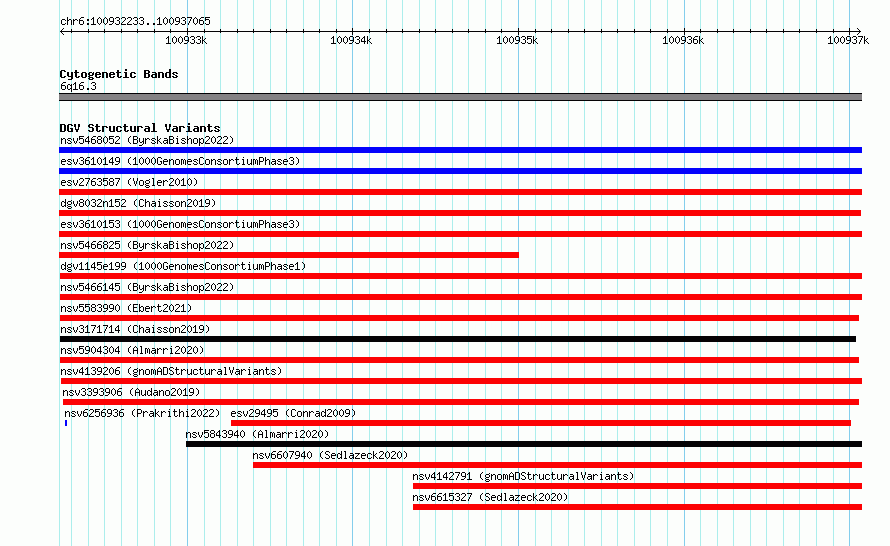Open the esv29495 (Conrad2009) label
The width and height of the screenshot is (890, 546).
pyautogui.click(x=293, y=413)
